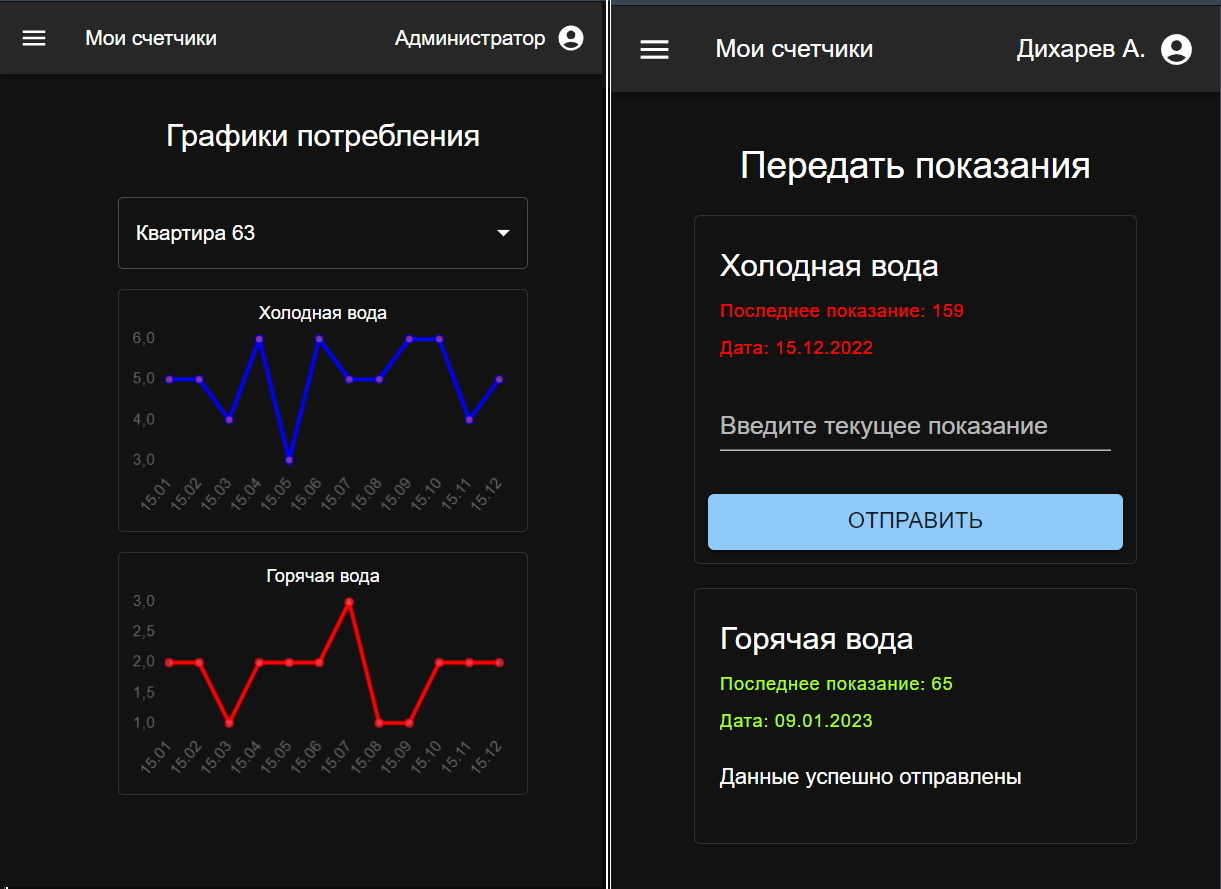Click Мои счетчики title in the Дихарев А. header

[x=794, y=49]
